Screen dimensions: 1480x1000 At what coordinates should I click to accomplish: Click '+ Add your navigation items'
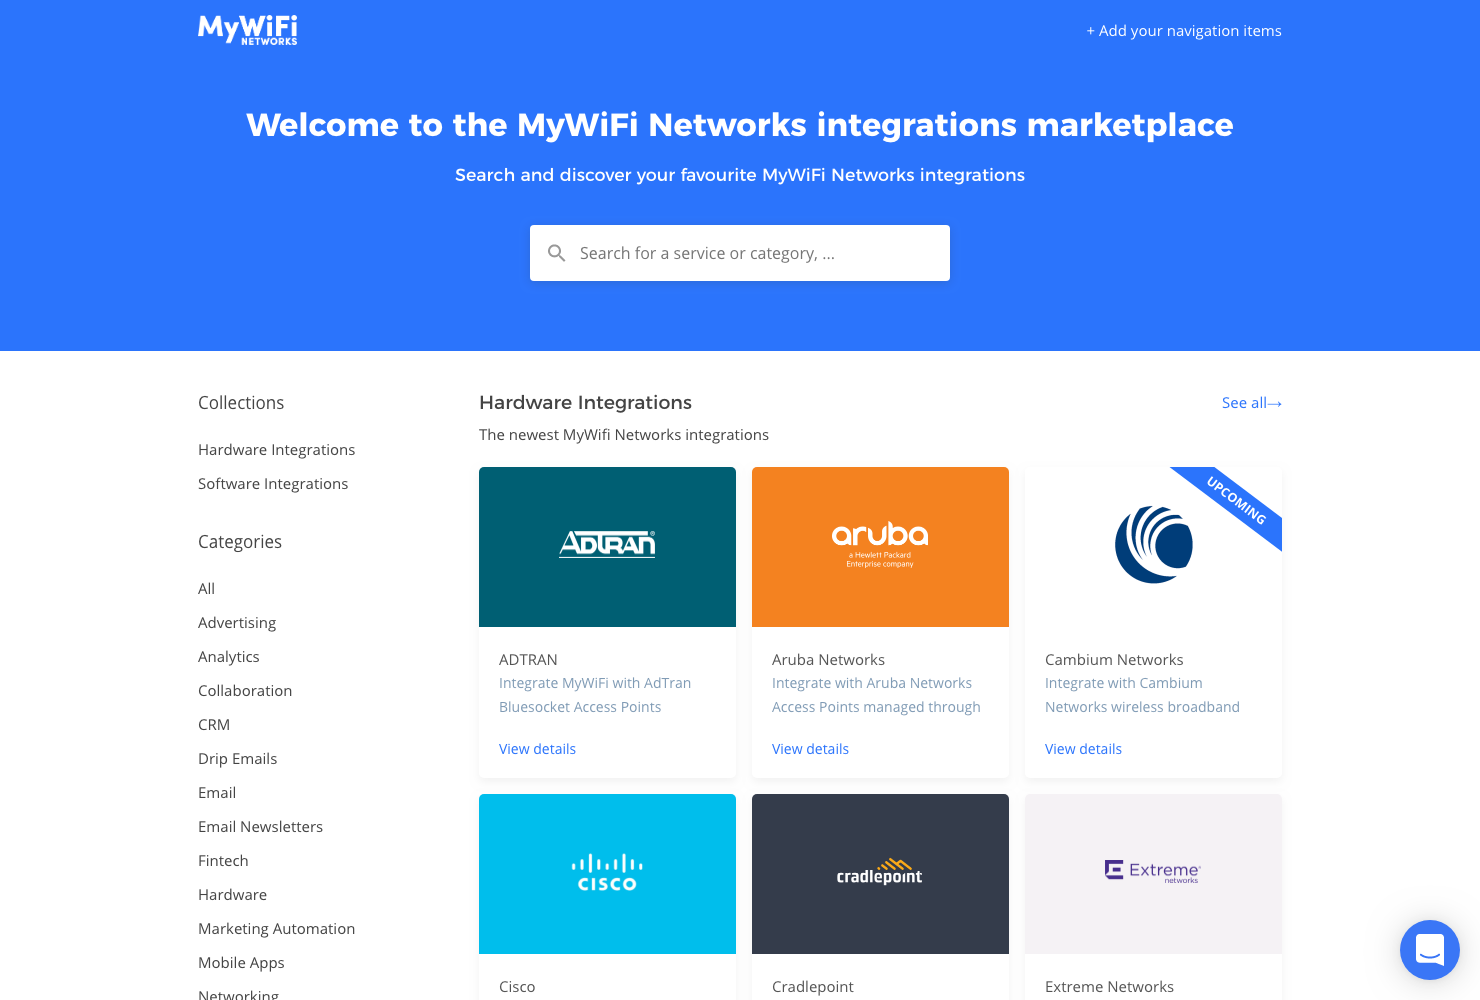pyautogui.click(x=1184, y=31)
